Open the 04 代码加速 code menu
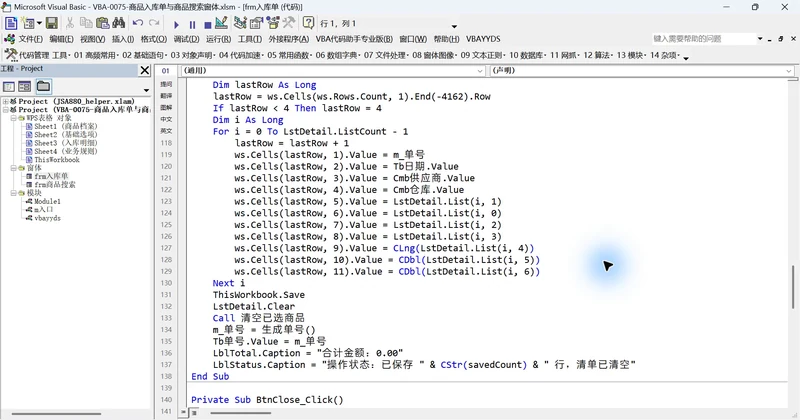This screenshot has width=800, height=420. 240,55
